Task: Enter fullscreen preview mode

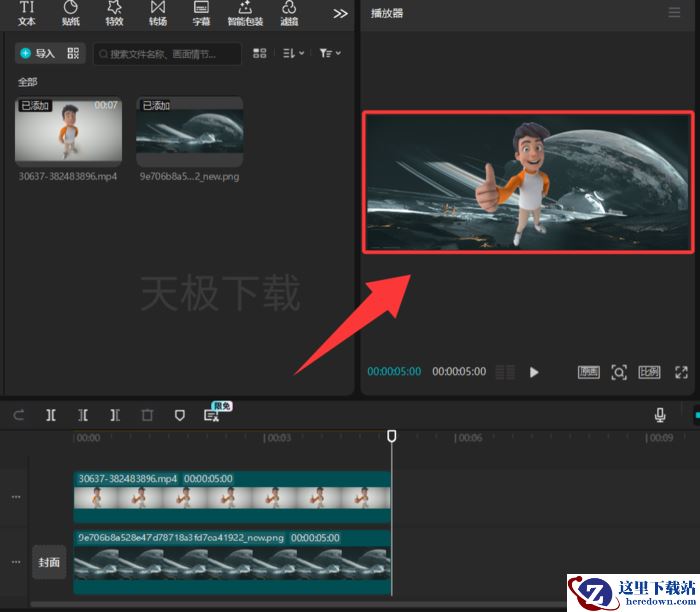Action: (x=681, y=372)
